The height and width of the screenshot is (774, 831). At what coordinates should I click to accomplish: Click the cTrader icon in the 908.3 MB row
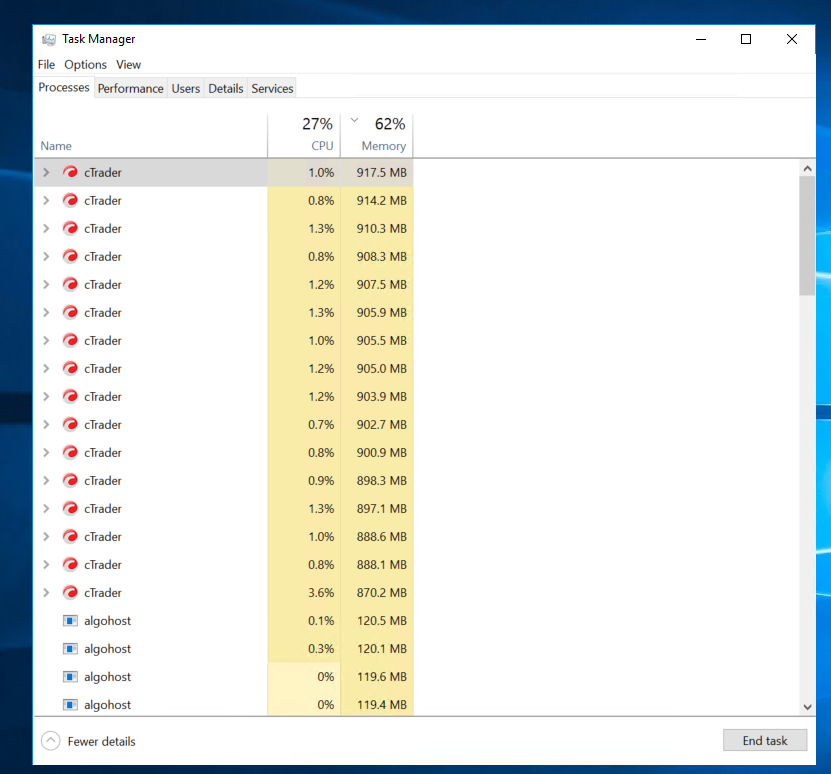click(70, 257)
